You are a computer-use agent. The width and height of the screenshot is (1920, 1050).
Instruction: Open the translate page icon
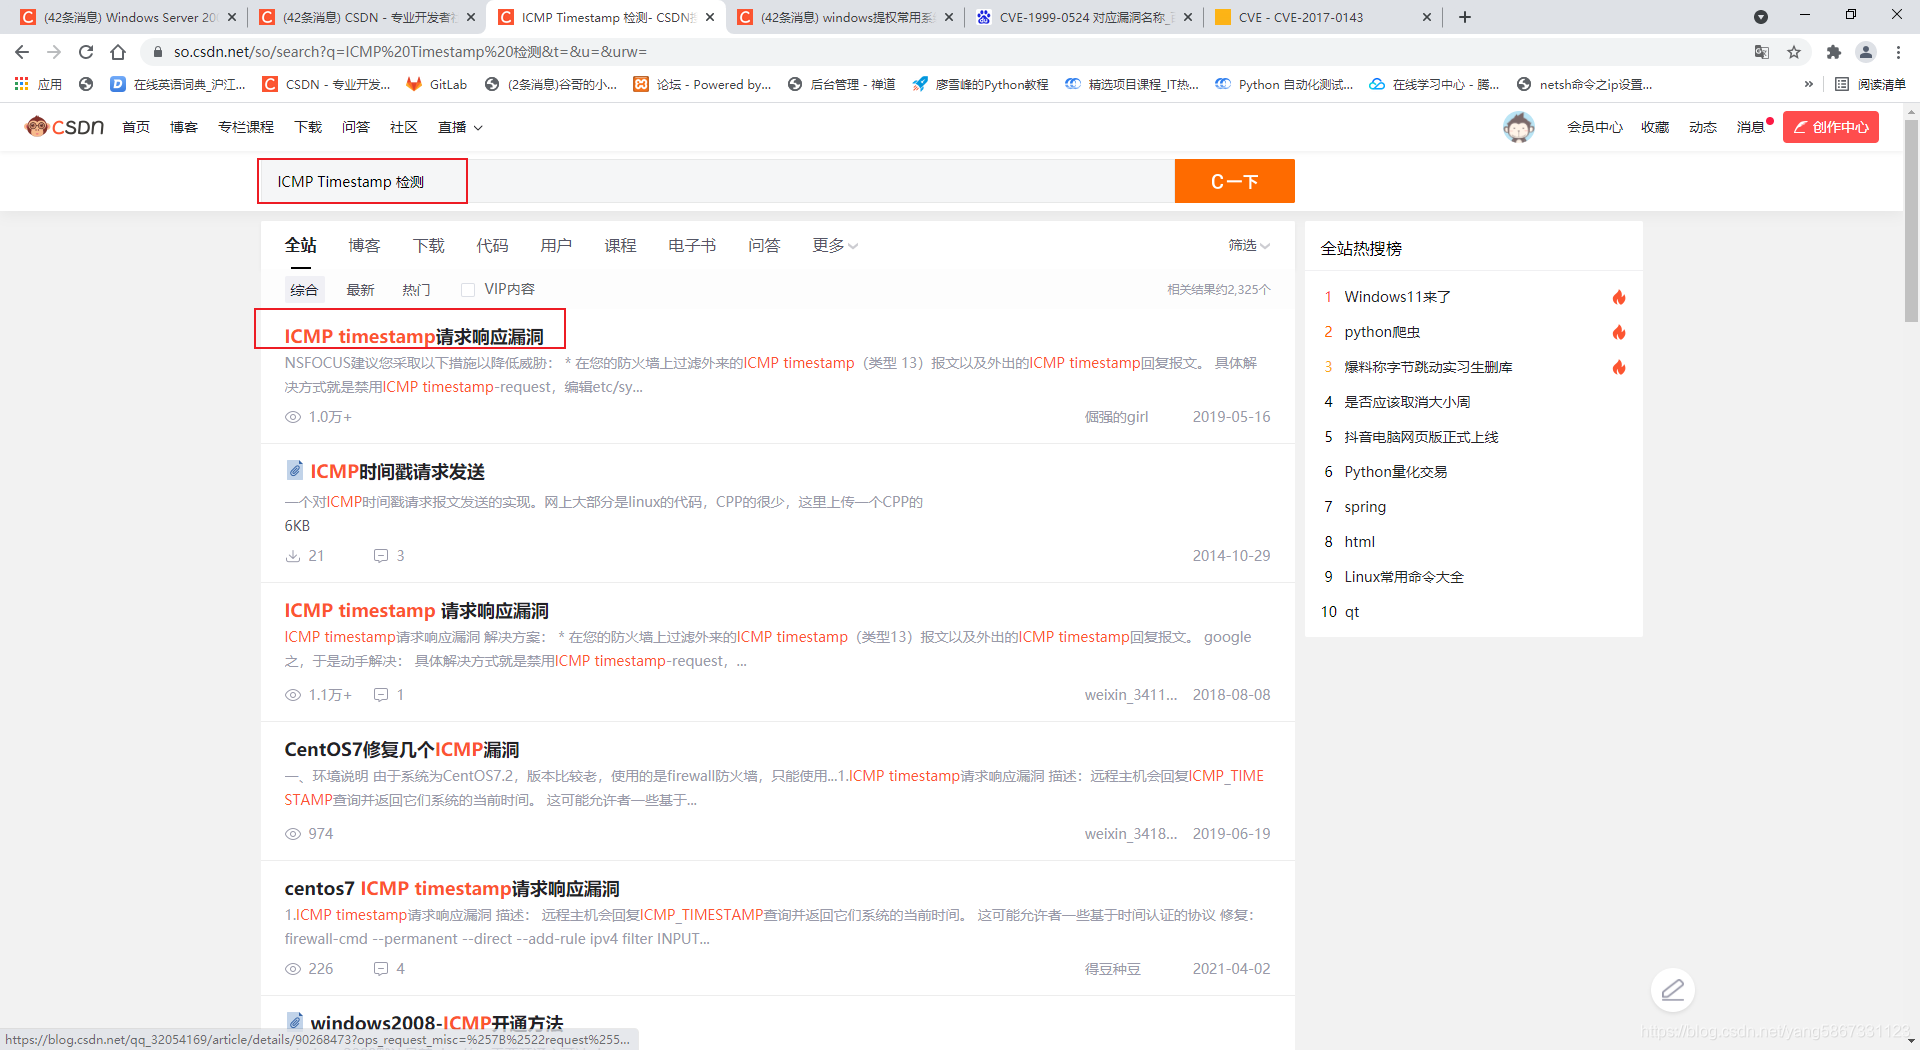1762,52
